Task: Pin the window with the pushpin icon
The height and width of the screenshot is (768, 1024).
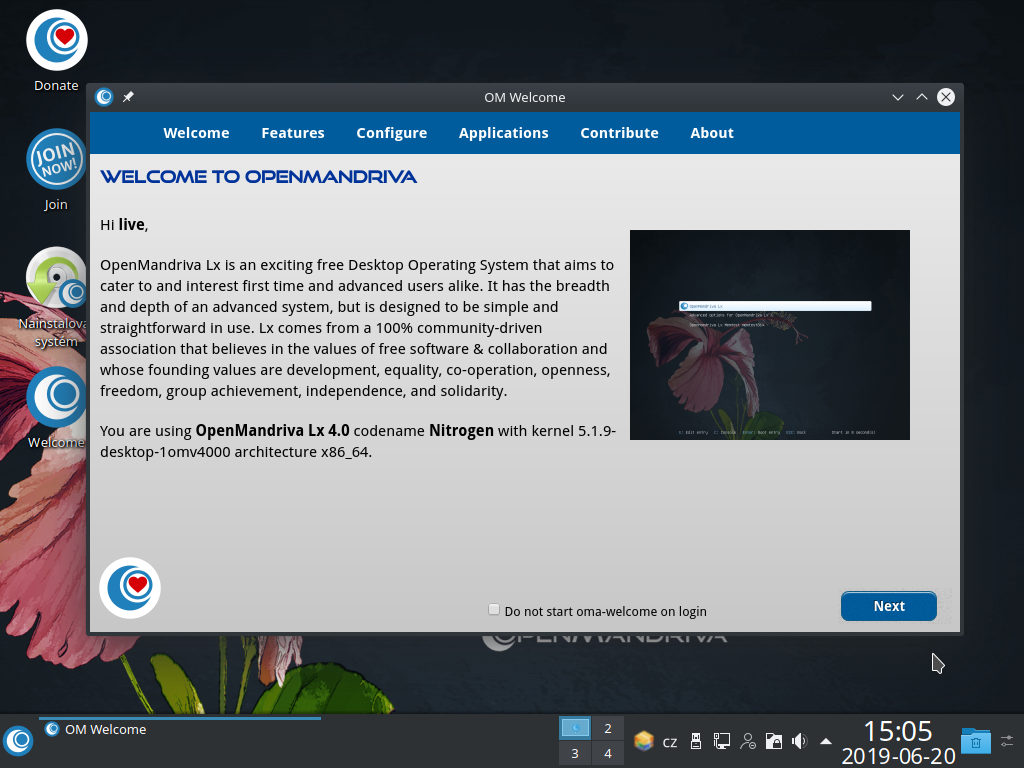Action: [129, 97]
